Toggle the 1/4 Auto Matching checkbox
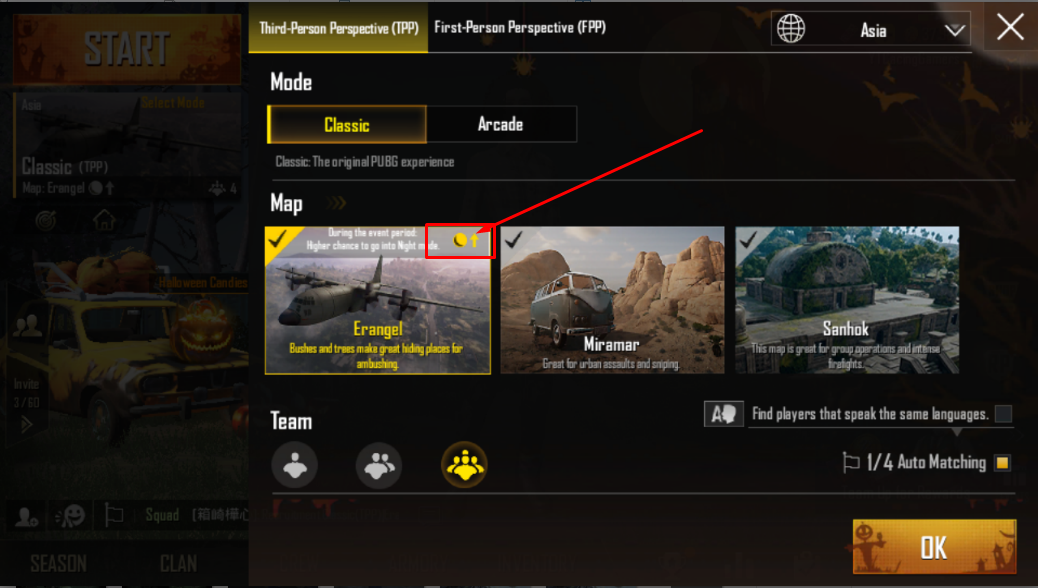Screen dimensions: 1038x588 point(1002,462)
